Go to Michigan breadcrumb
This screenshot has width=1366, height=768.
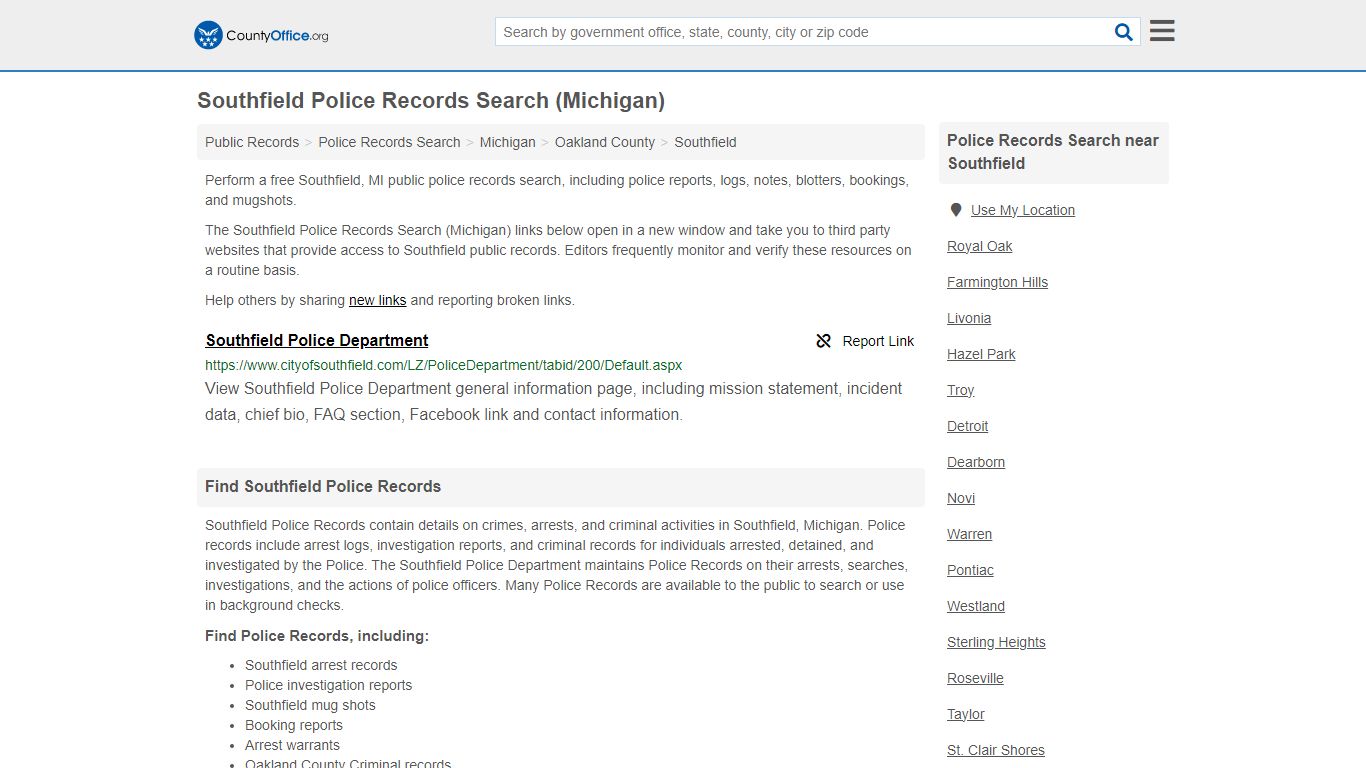507,142
